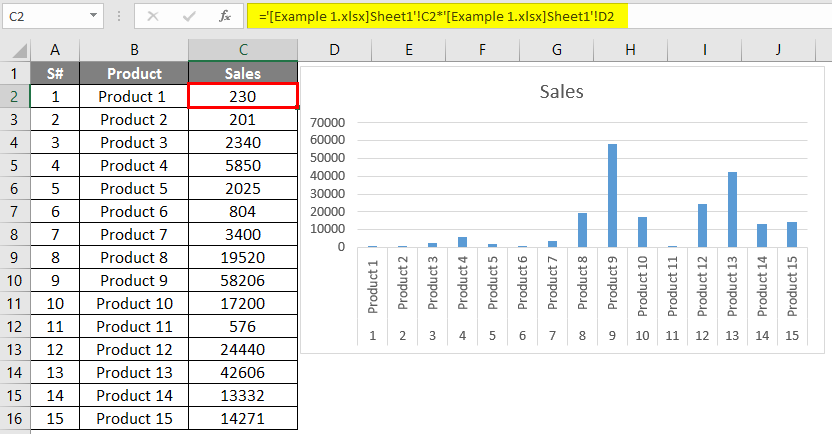832x434 pixels.
Task: Click into the formula bar text
Action: (436, 16)
